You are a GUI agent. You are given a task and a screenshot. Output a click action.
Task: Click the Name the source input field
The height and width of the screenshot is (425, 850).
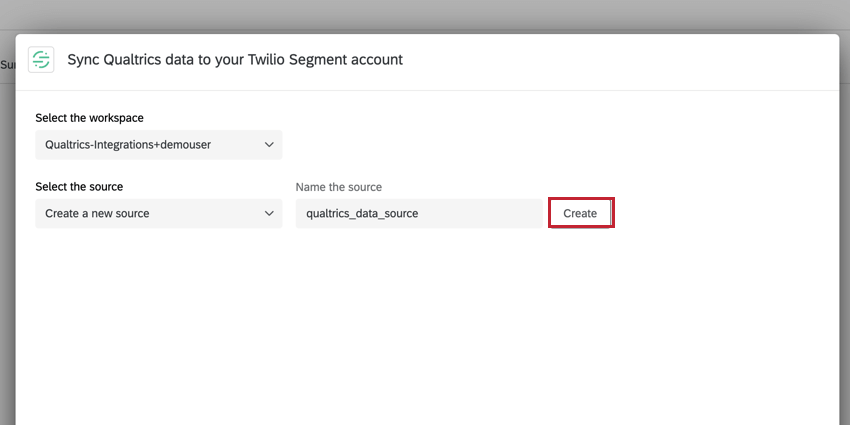pos(418,213)
